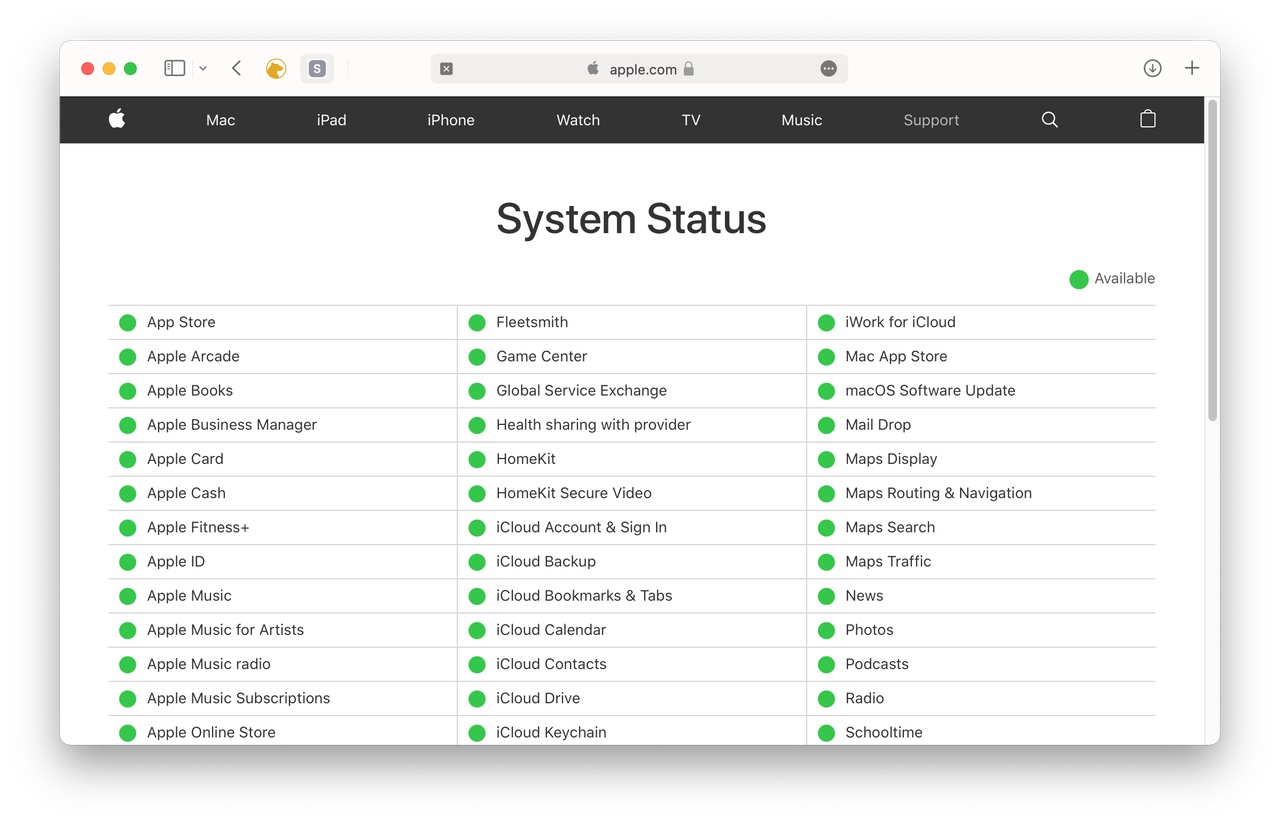Screen dimensions: 1280x824
Task: Open the TV menu item
Action: pyautogui.click(x=691, y=120)
